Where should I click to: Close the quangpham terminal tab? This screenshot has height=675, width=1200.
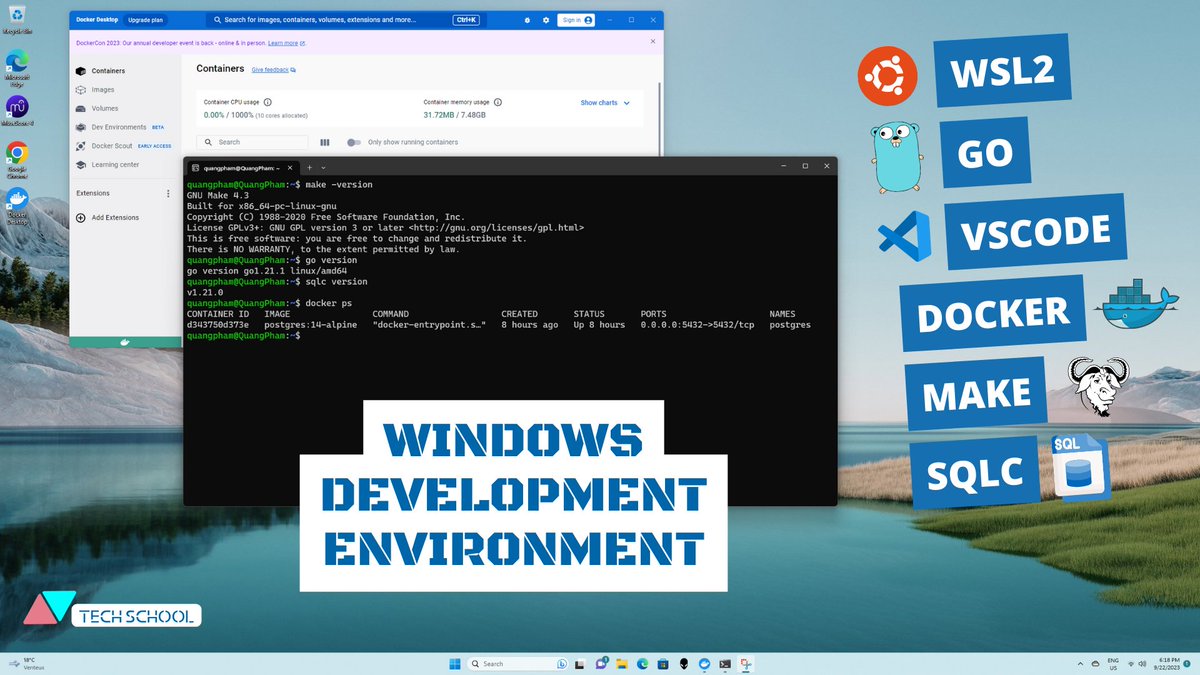click(291, 167)
